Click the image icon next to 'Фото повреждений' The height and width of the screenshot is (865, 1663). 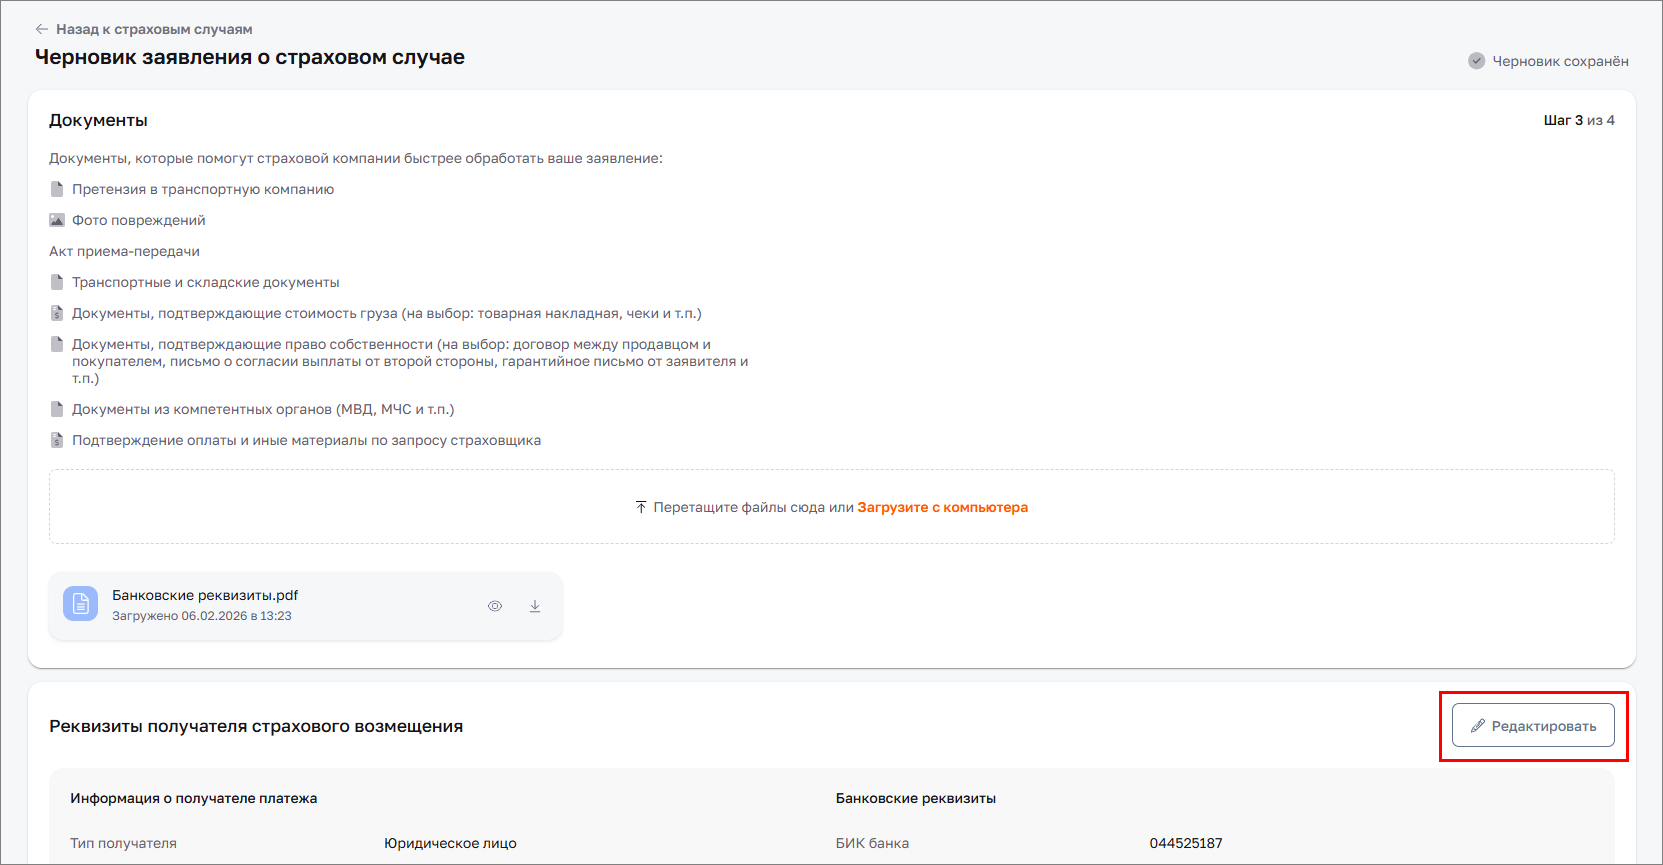pyautogui.click(x=57, y=220)
